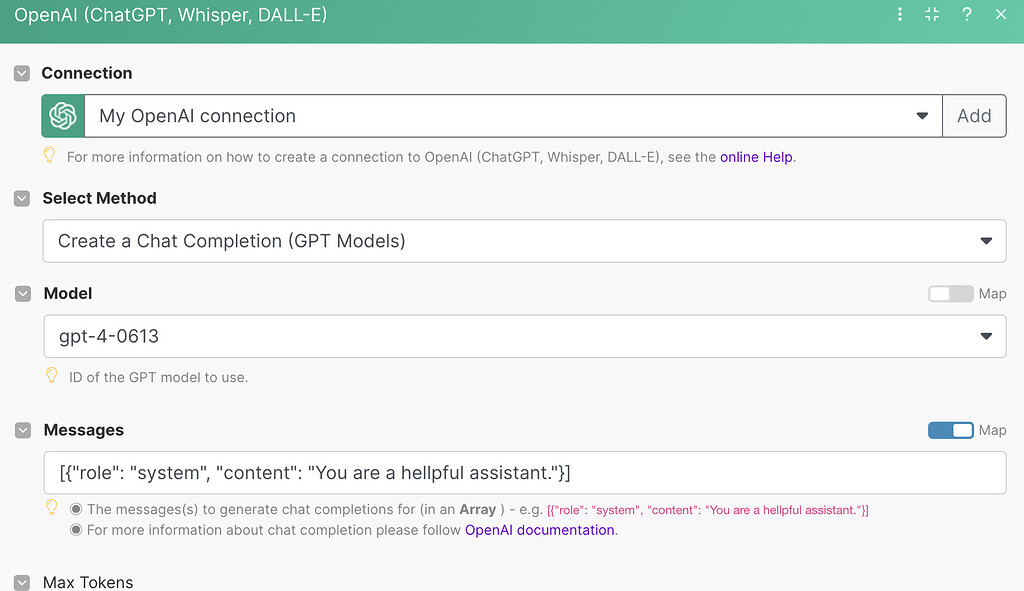The width and height of the screenshot is (1024, 591).
Task: Collapse the Select Method section
Action: click(x=21, y=198)
